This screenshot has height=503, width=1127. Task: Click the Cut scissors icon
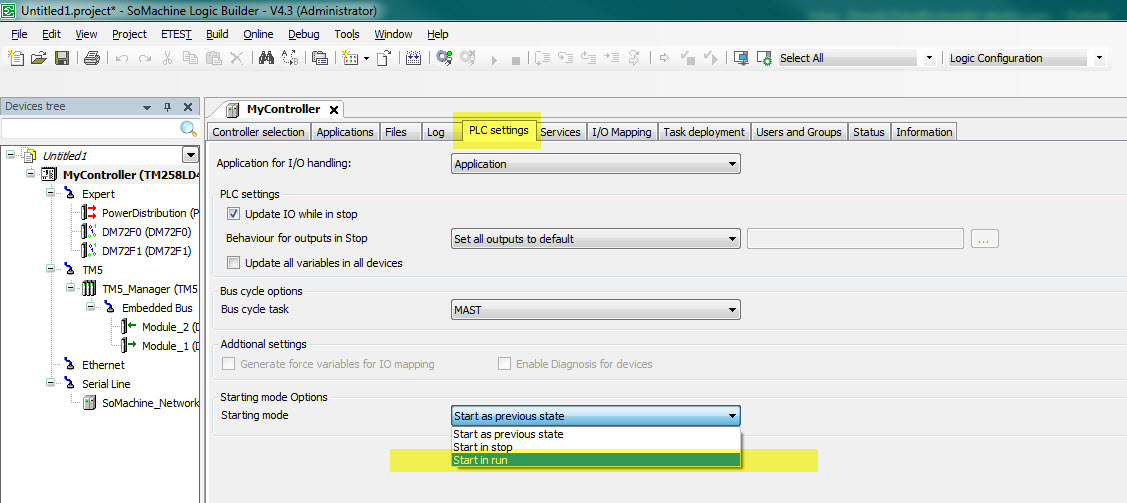(167, 58)
